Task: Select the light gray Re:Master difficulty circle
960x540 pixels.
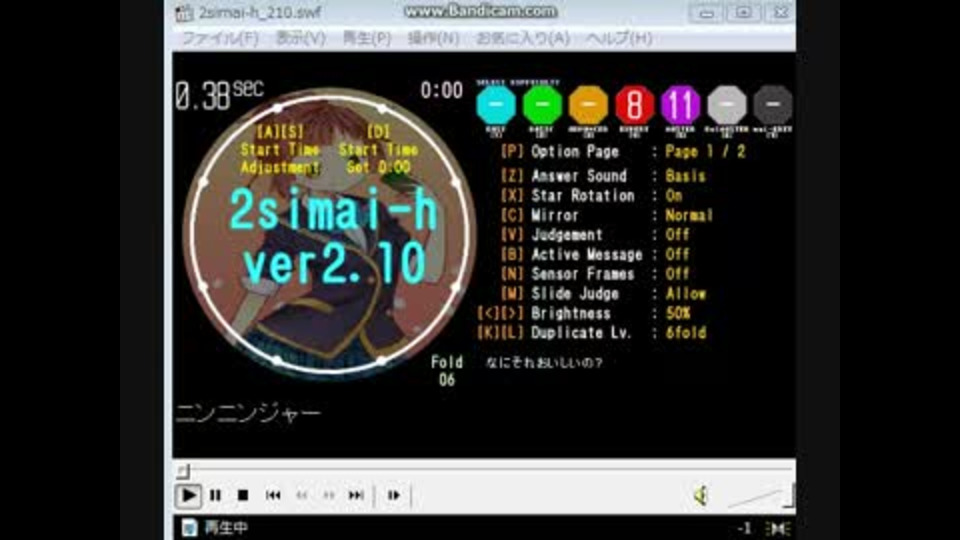Action: (x=727, y=105)
